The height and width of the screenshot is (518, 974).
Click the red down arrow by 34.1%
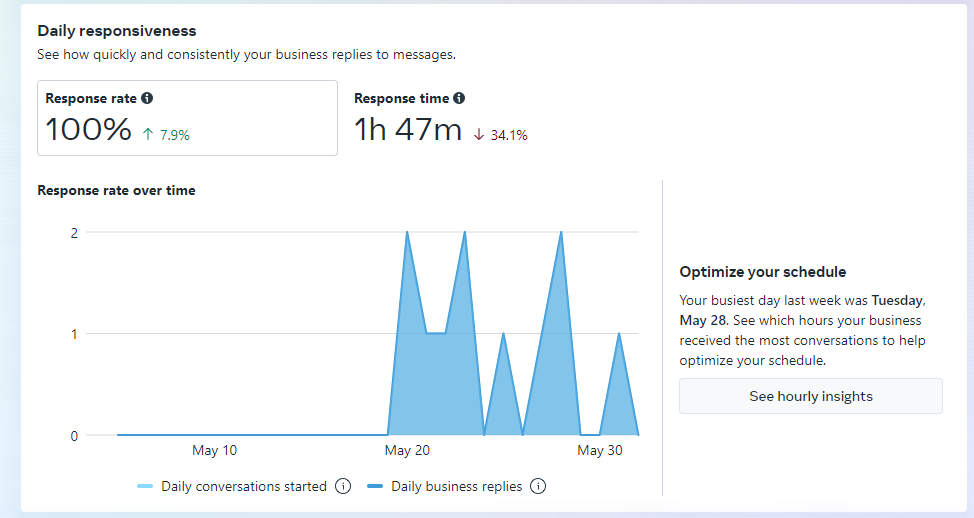[479, 135]
